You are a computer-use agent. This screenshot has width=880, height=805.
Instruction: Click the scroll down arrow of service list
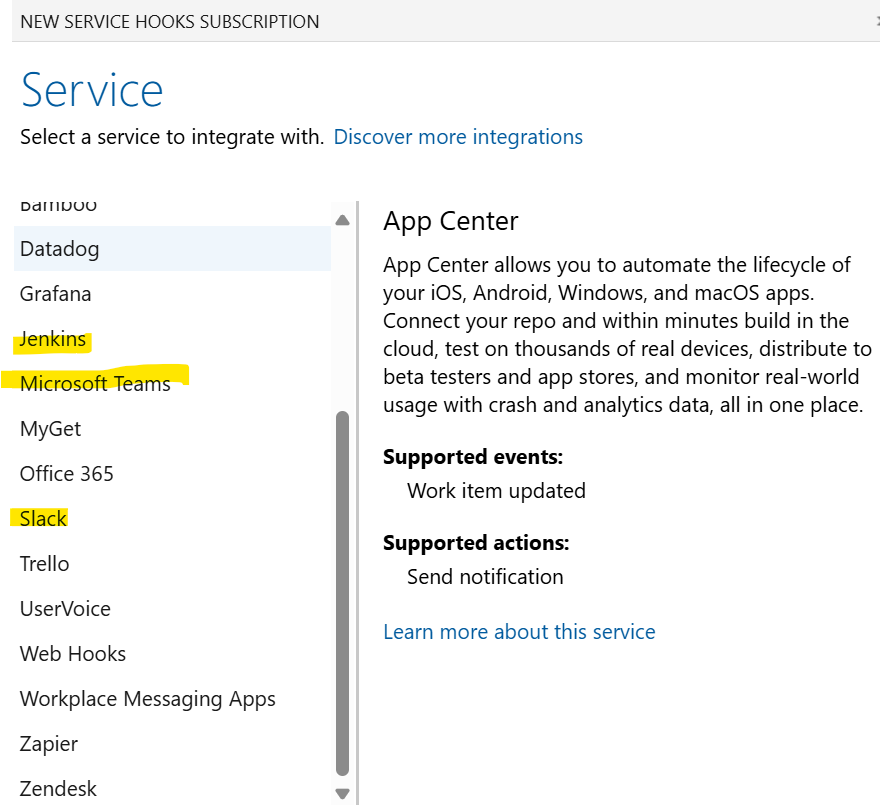tap(342, 793)
